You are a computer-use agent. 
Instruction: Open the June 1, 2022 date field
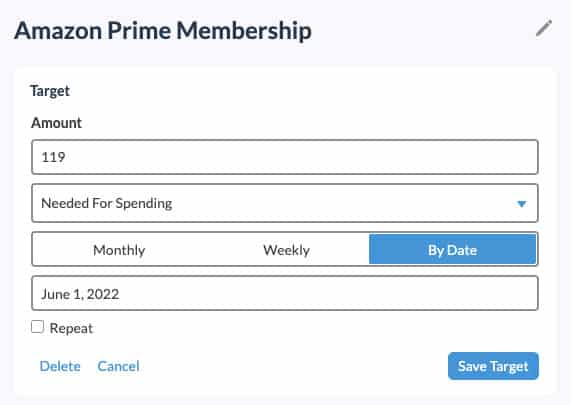point(285,293)
